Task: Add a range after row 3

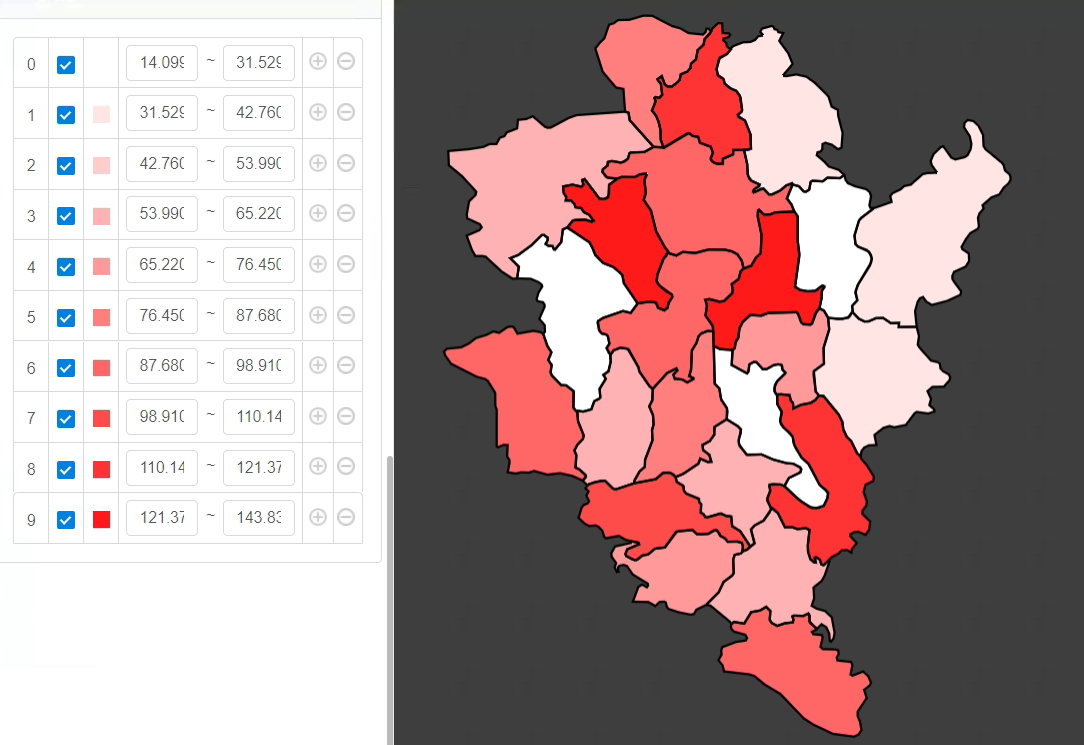Action: (318, 213)
